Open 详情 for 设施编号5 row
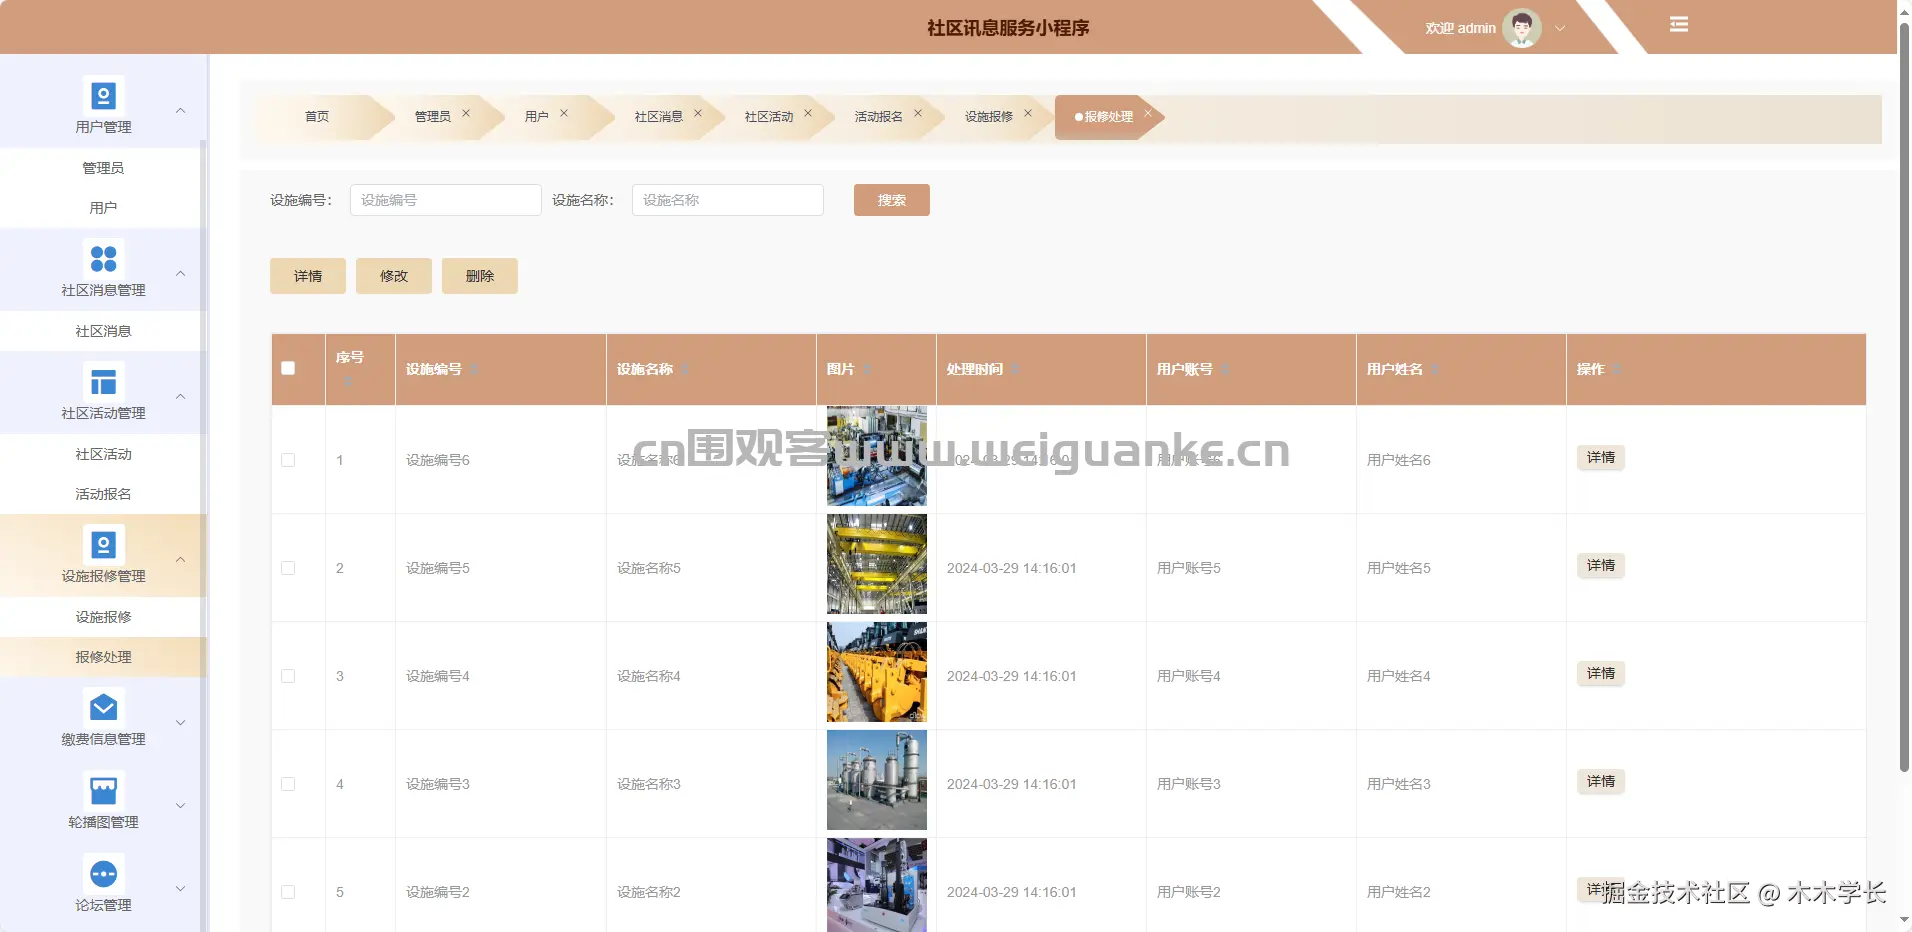The image size is (1912, 932). (1601, 565)
